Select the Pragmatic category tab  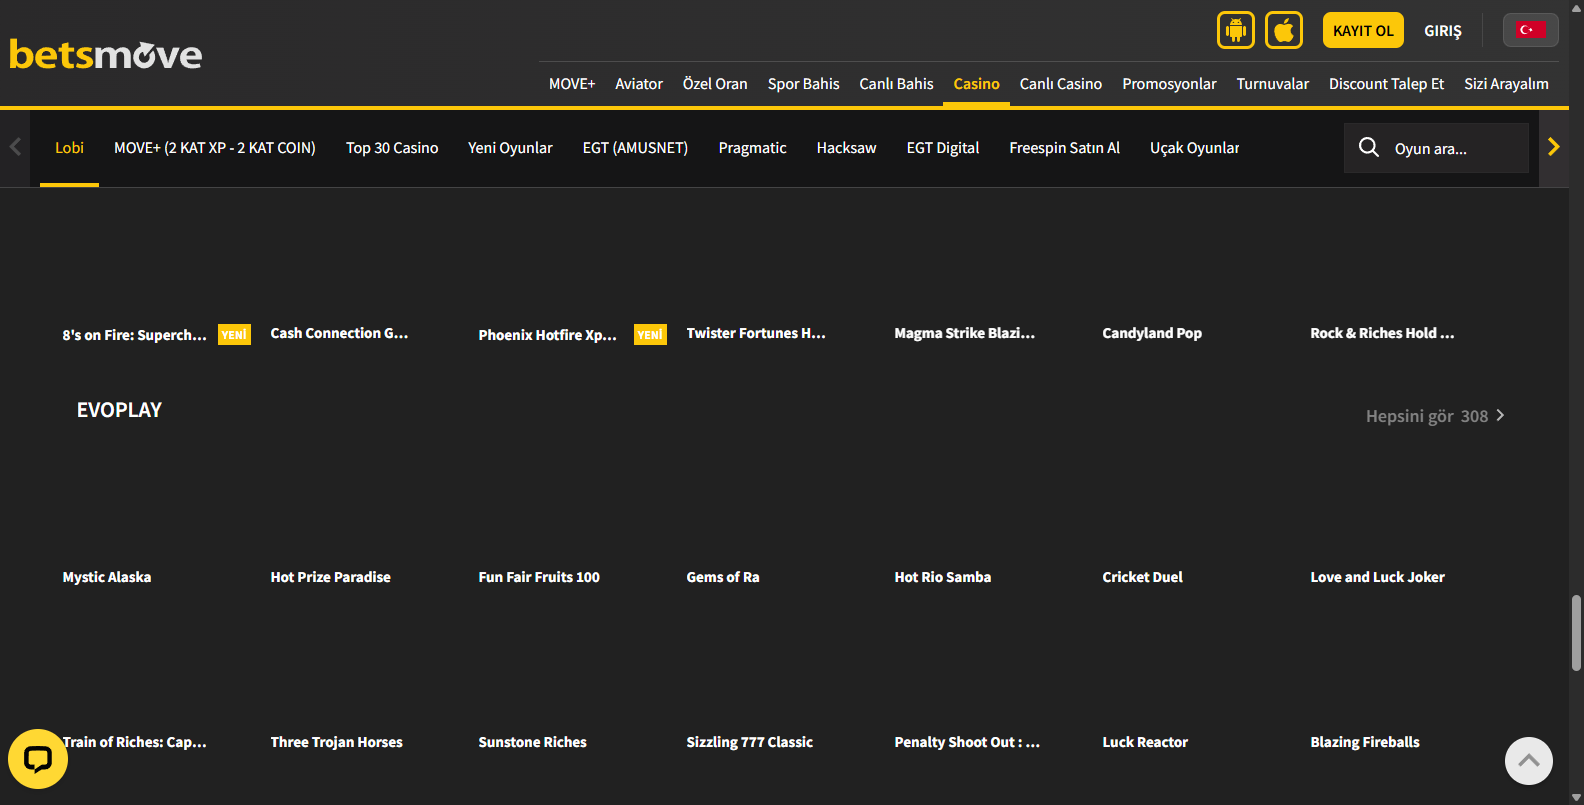pos(752,148)
